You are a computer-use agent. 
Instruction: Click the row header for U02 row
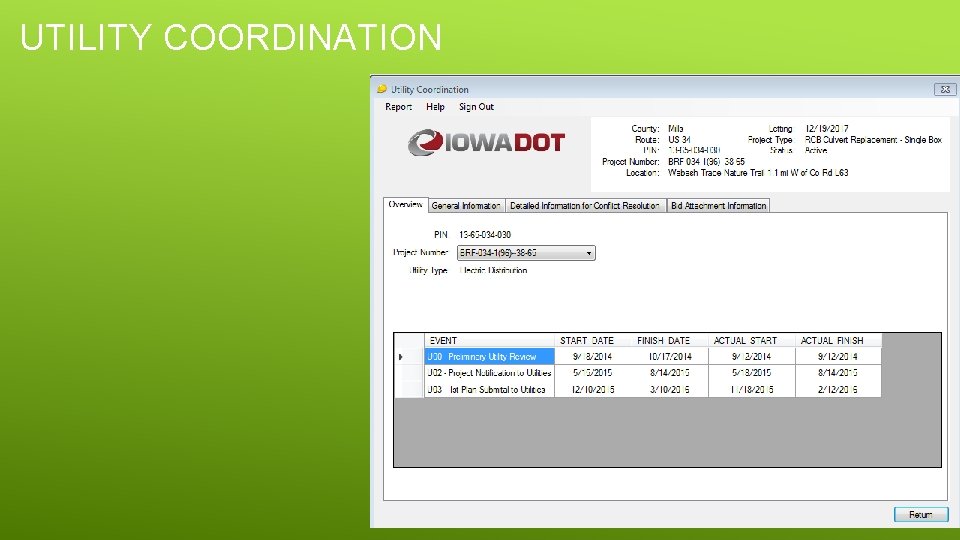[x=408, y=372]
